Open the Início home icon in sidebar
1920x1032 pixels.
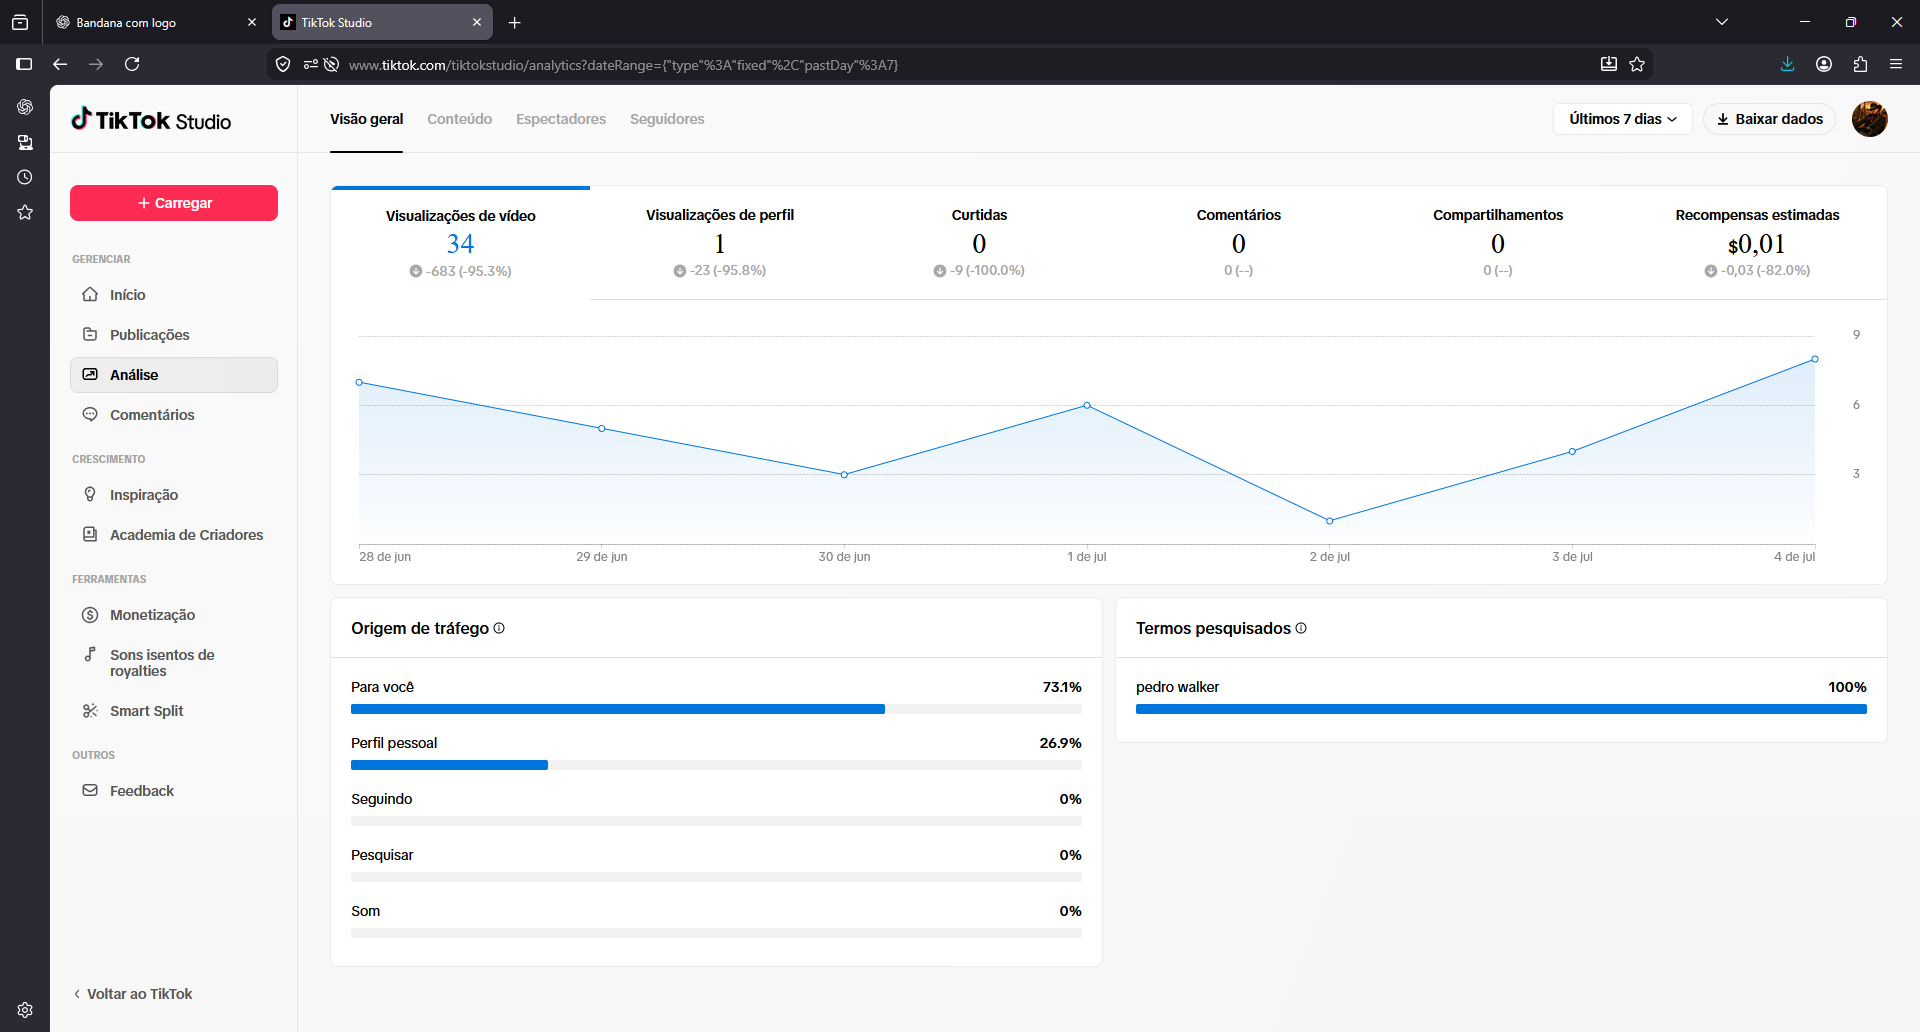[x=90, y=295]
